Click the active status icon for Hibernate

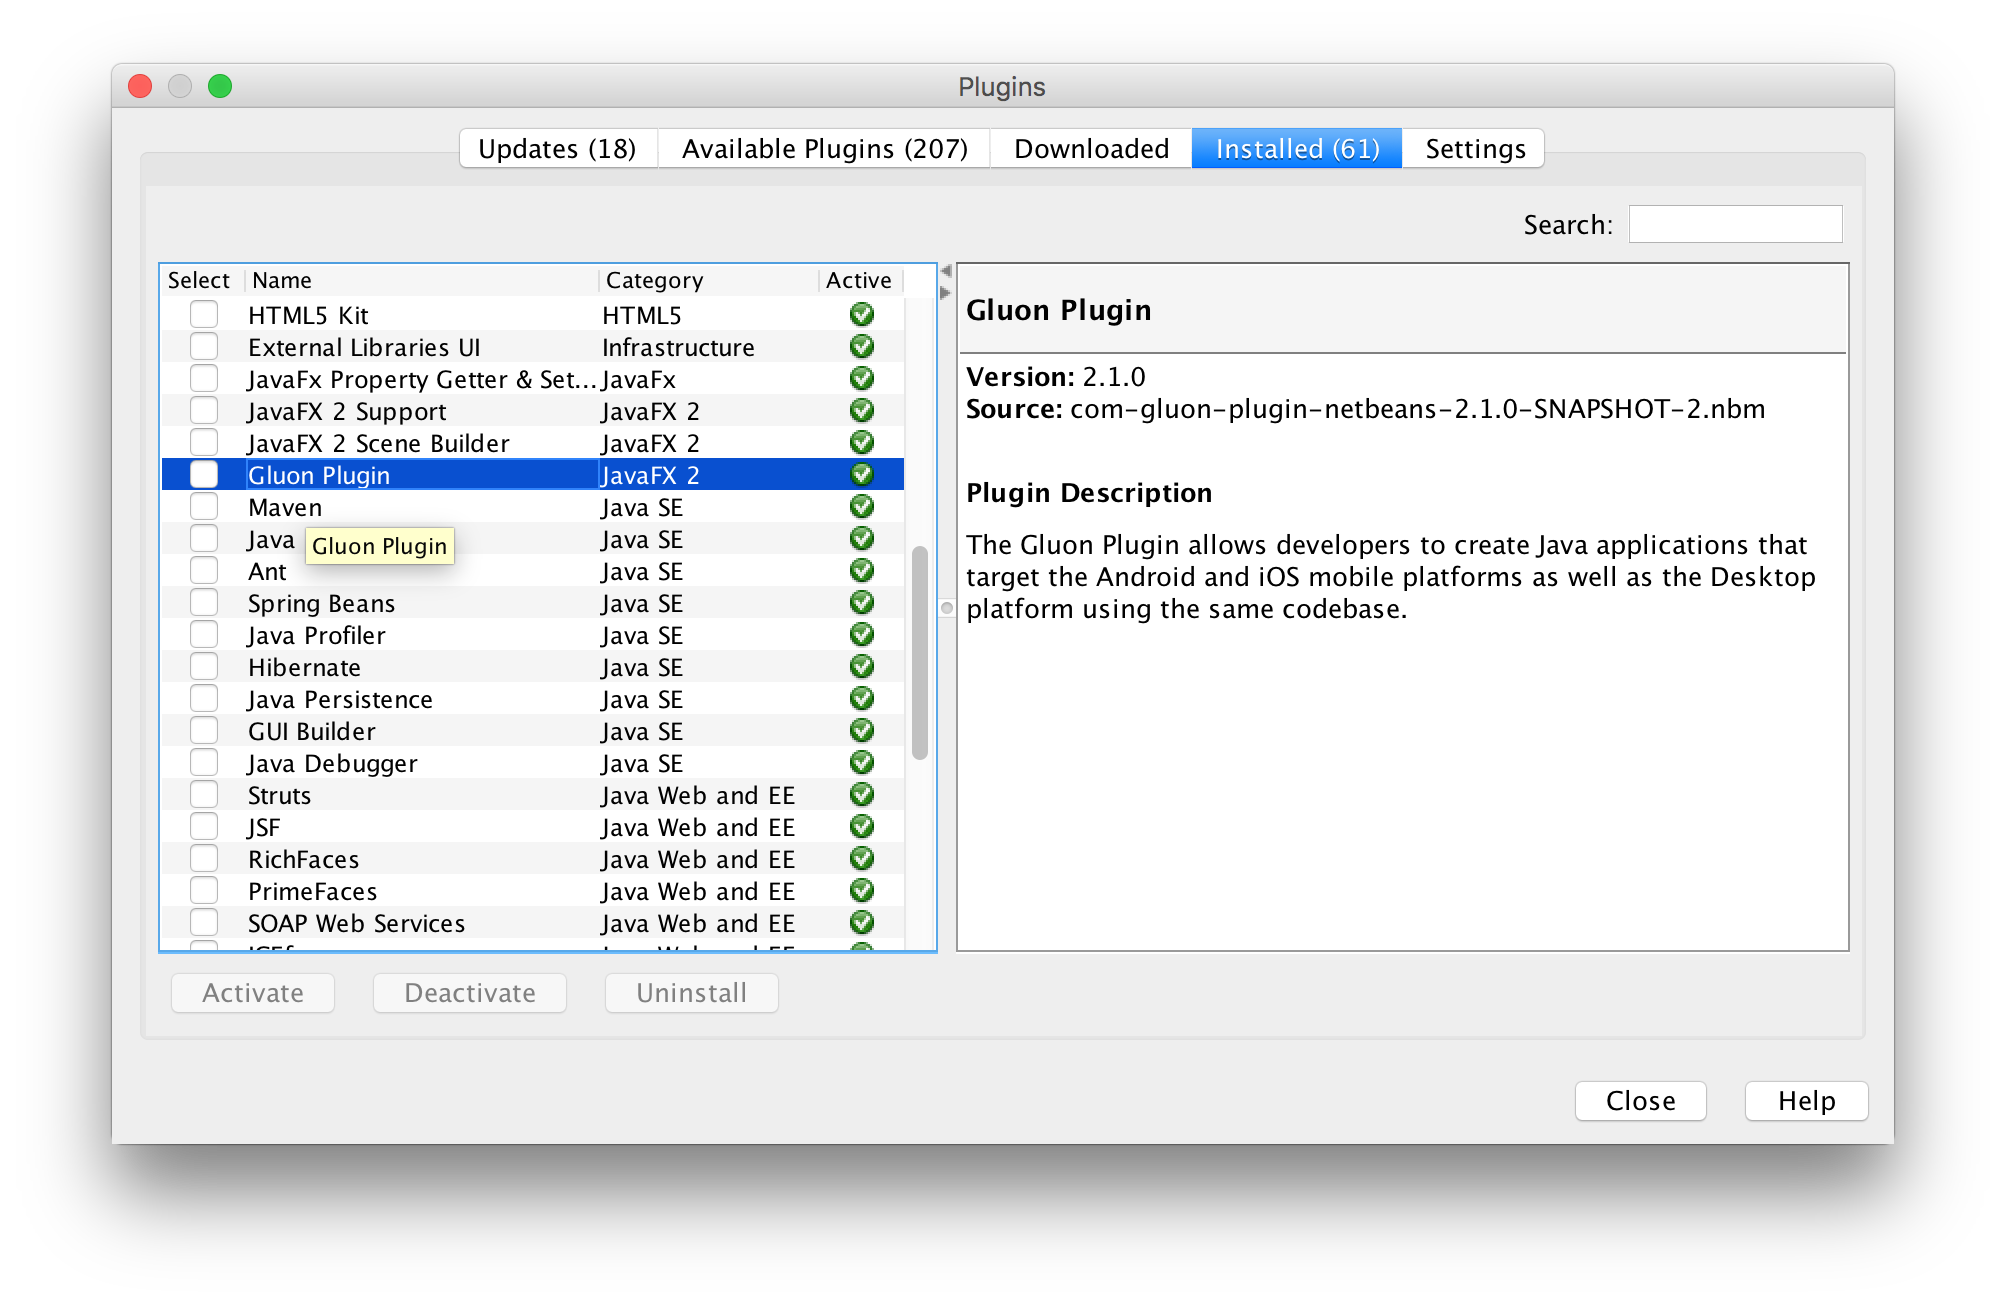coord(861,667)
